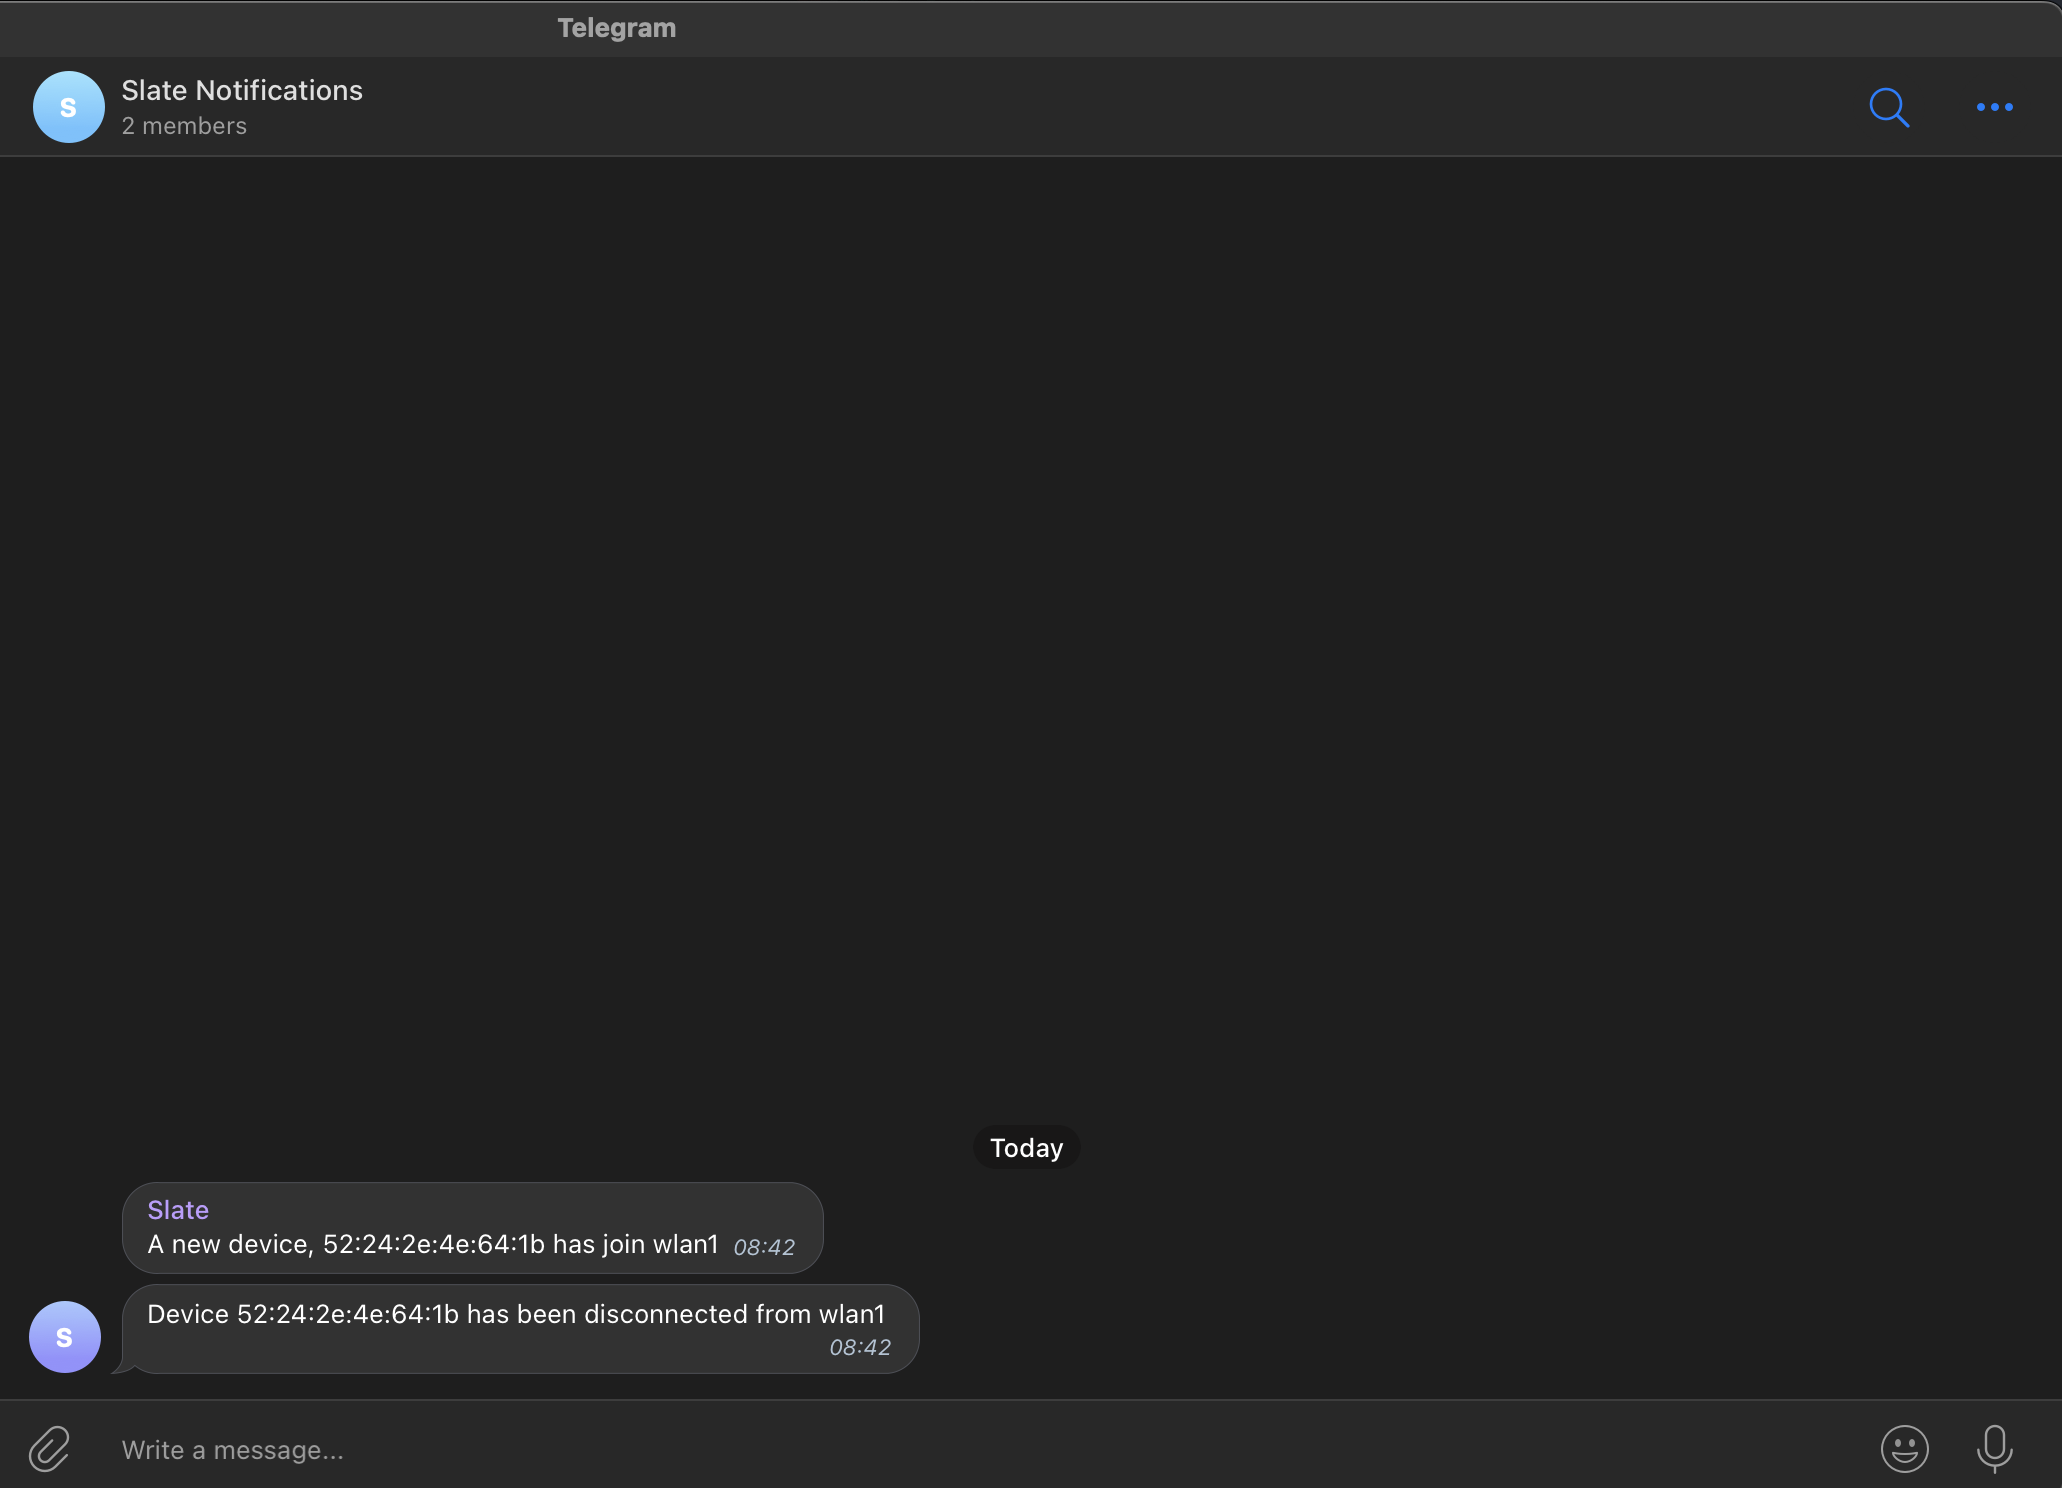Viewport: 2062px width, 1488px height.
Task: Click the microphone voice message icon
Action: [x=1994, y=1448]
